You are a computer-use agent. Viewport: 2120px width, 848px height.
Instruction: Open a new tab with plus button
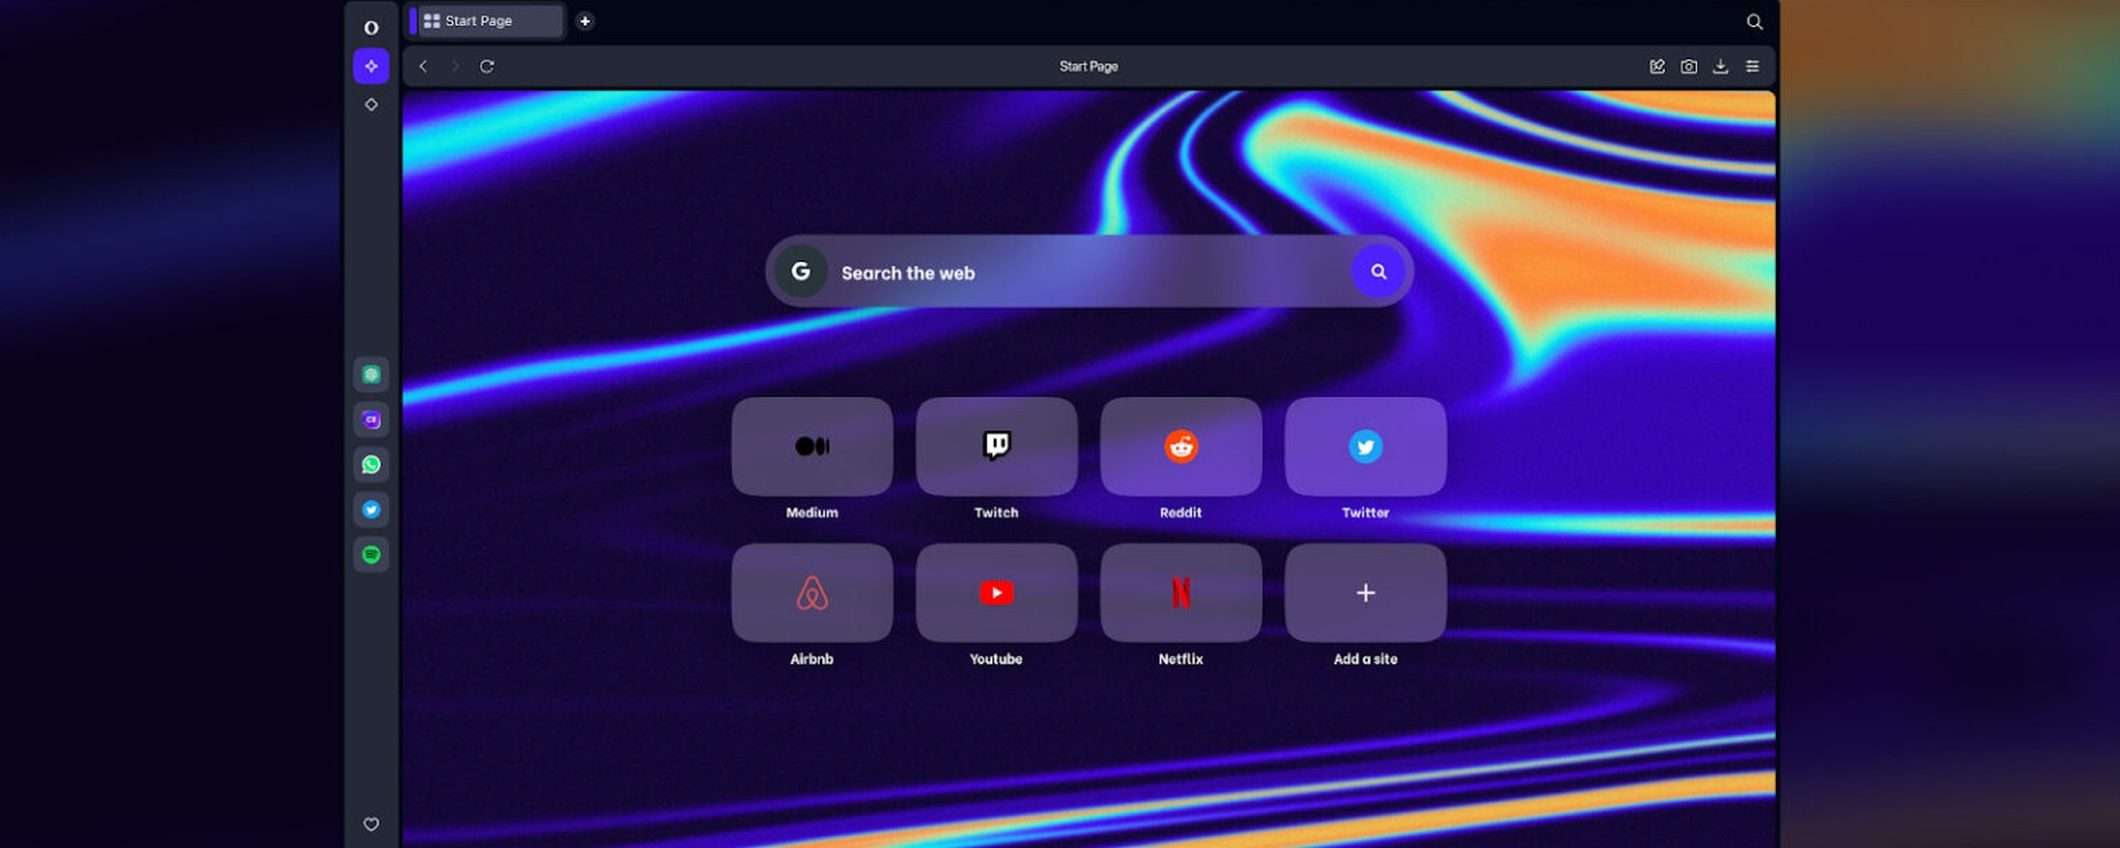[x=585, y=21]
